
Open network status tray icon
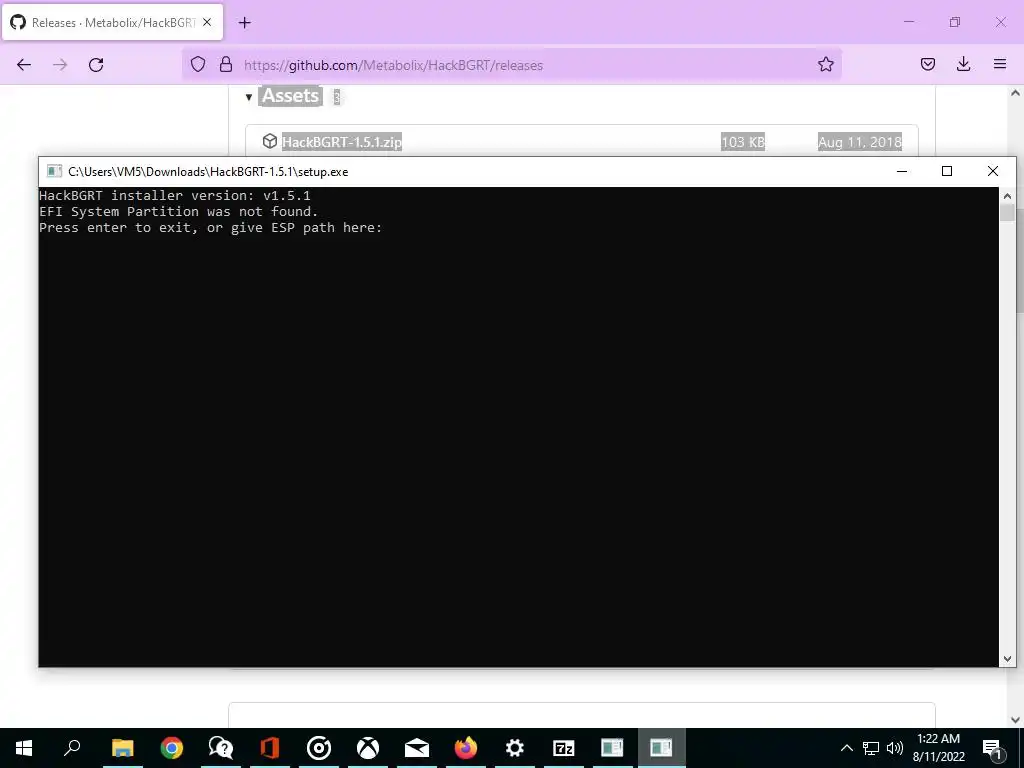pyautogui.click(x=871, y=748)
